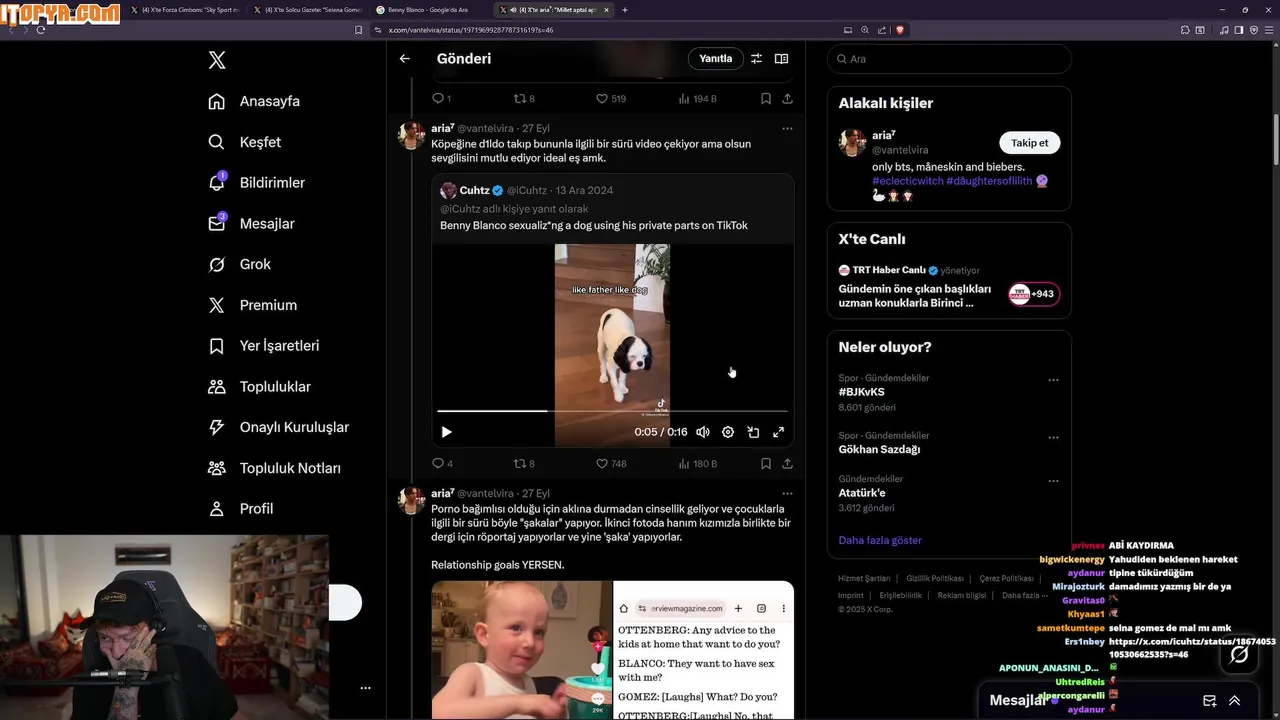Share the post with 748 likes

(x=788, y=464)
